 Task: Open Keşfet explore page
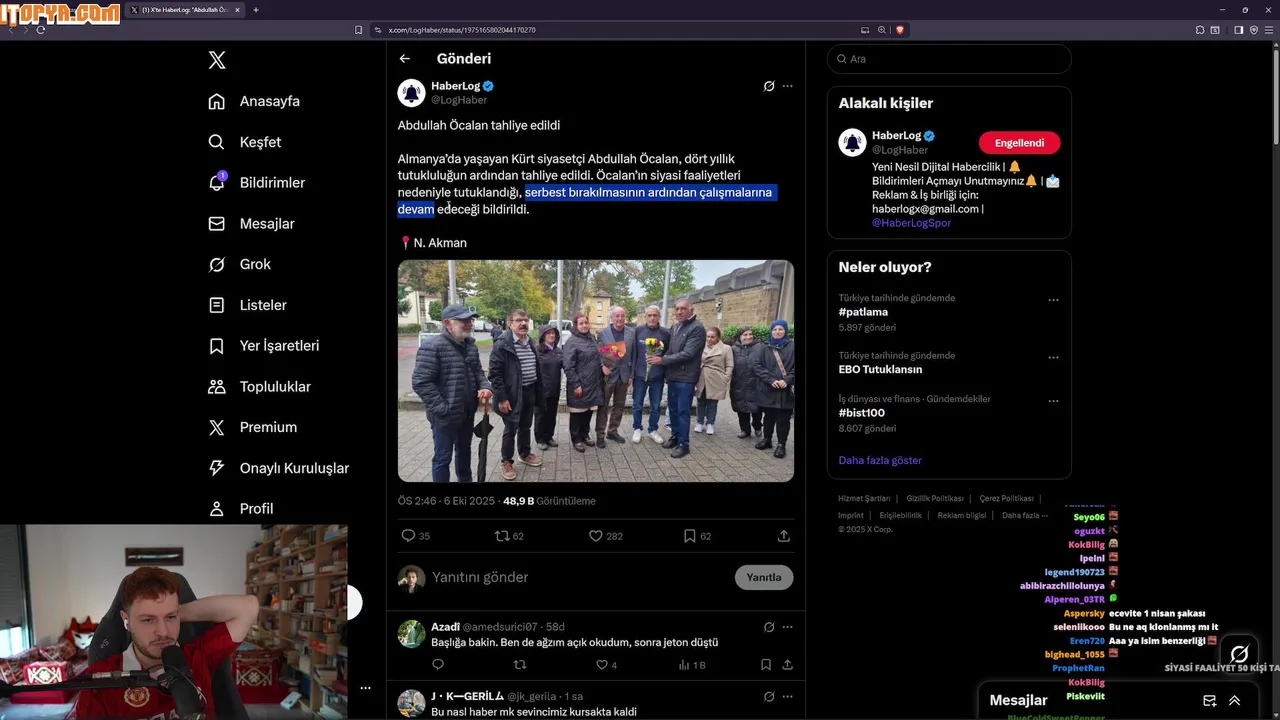[x=245, y=142]
